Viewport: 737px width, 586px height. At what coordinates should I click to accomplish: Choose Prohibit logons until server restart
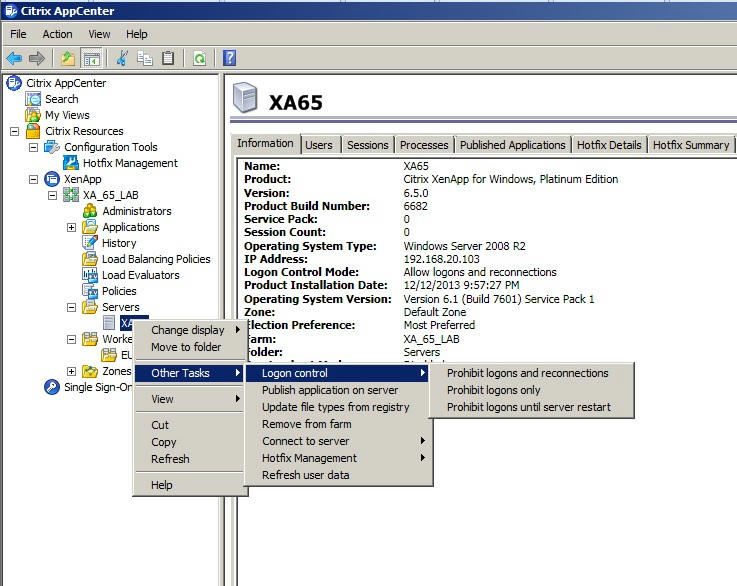532,407
